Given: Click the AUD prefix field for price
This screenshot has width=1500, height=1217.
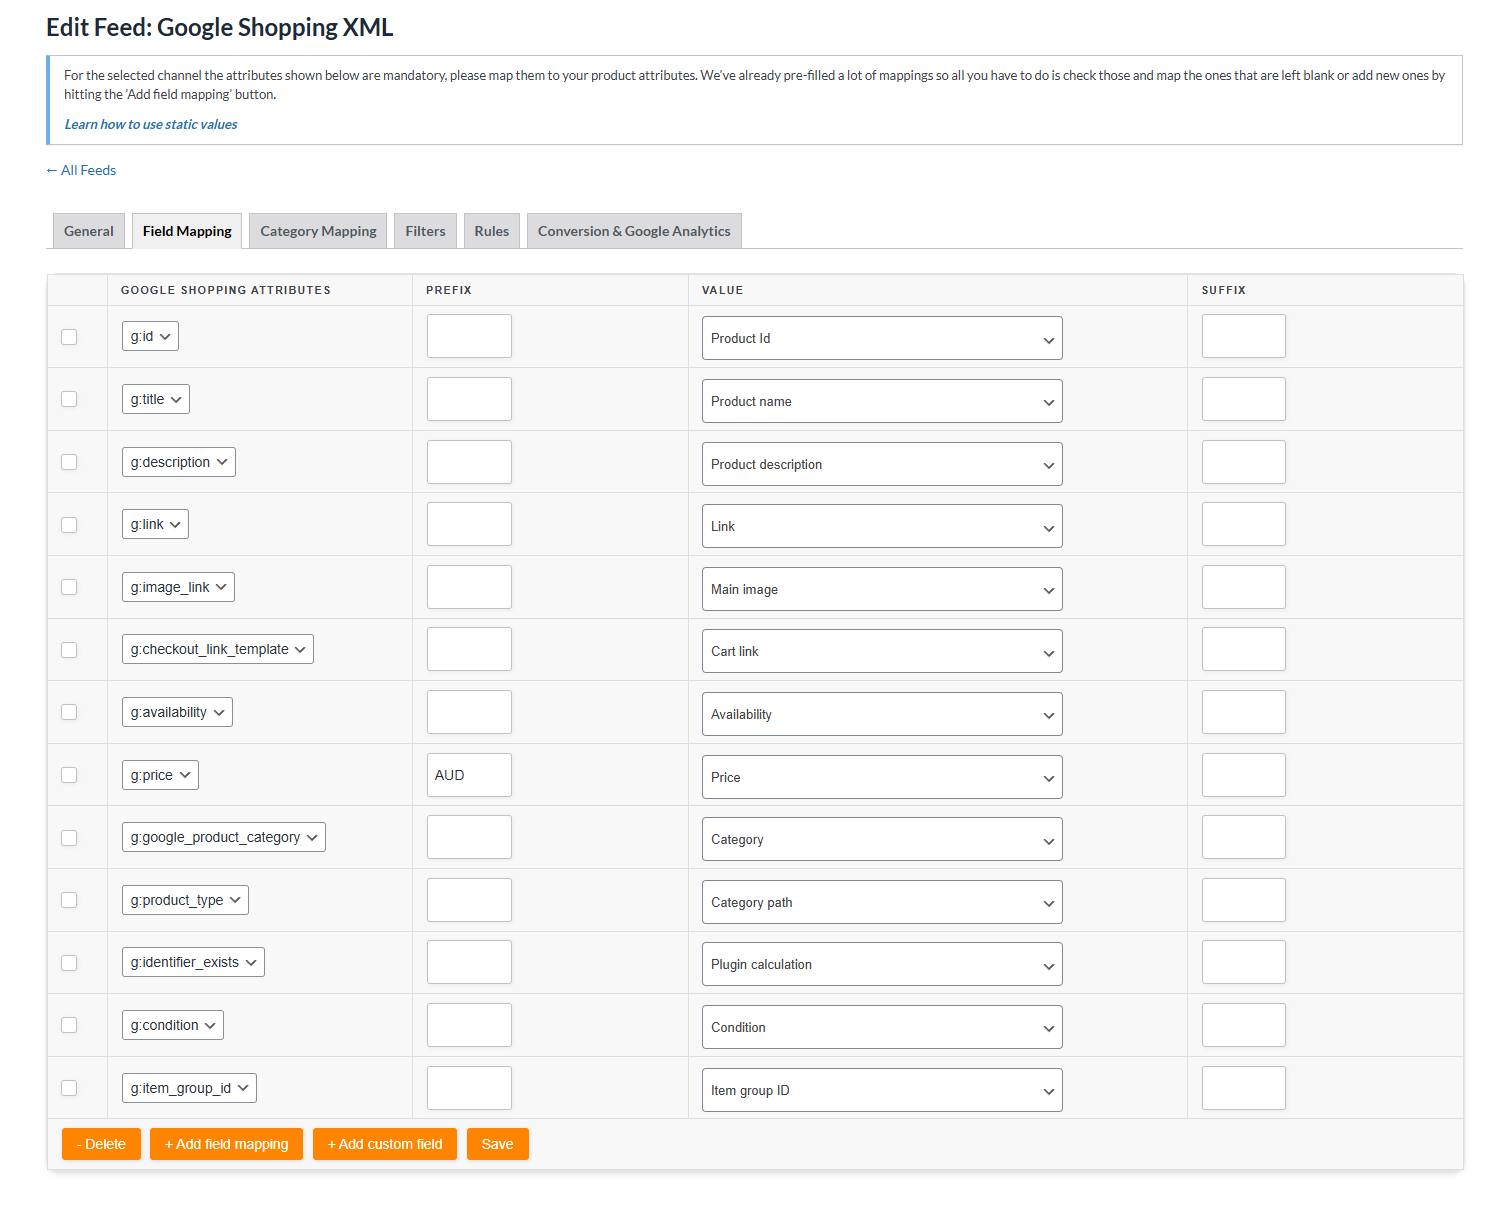Looking at the screenshot, I should (469, 775).
